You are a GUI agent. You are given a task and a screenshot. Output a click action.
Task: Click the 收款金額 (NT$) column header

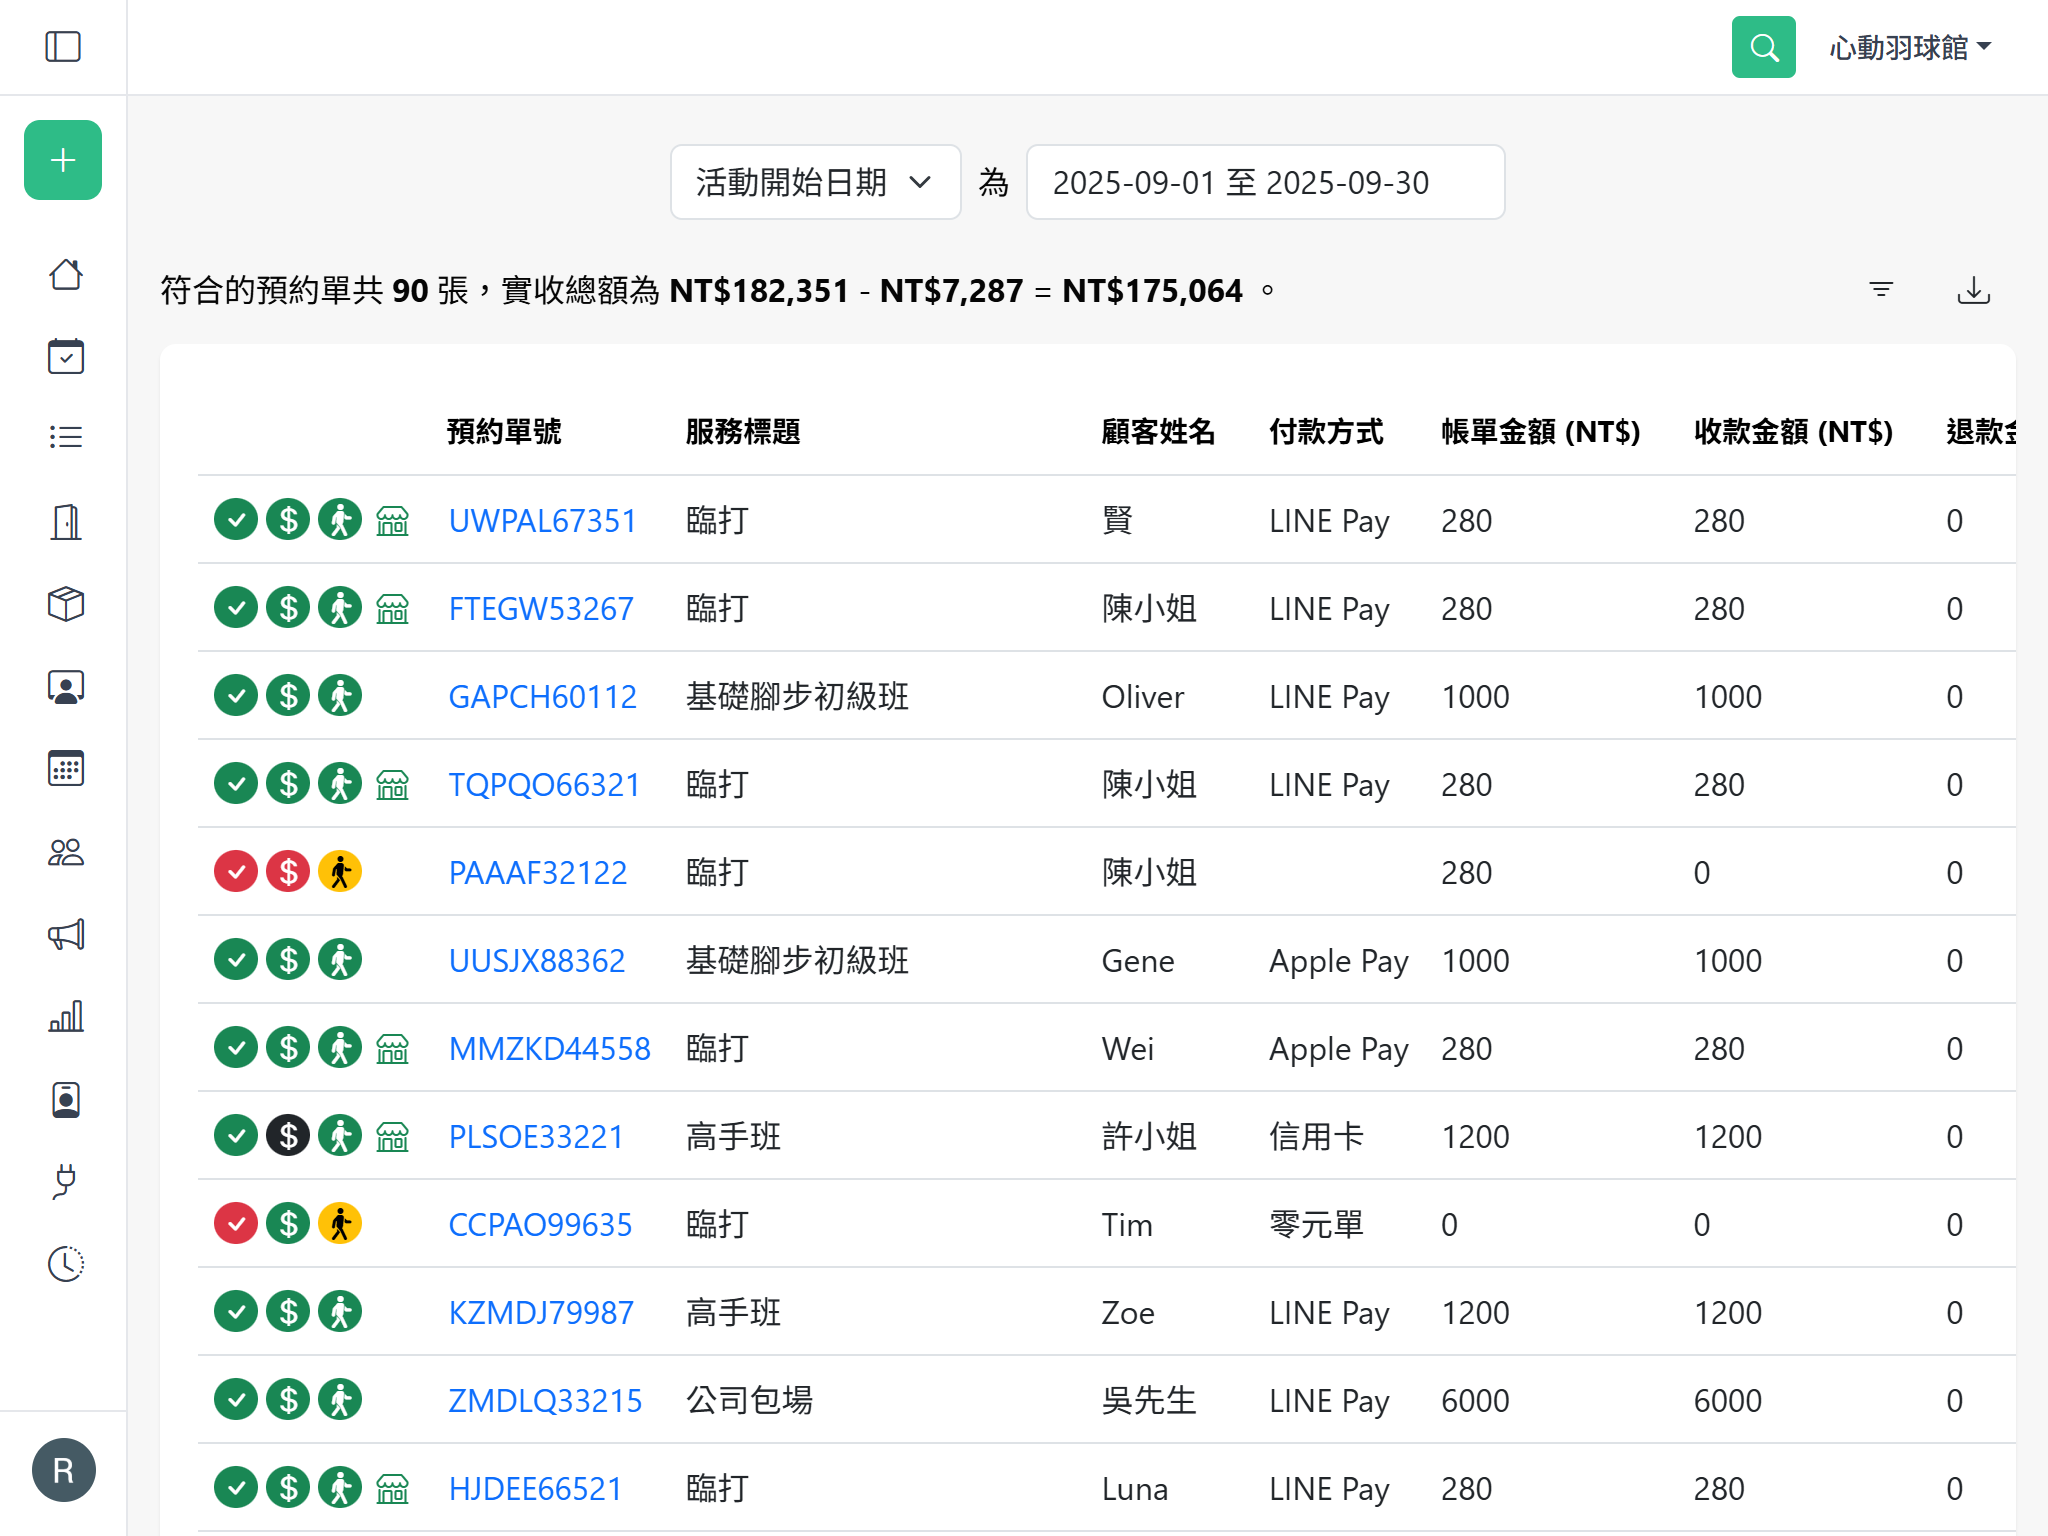1794,432
